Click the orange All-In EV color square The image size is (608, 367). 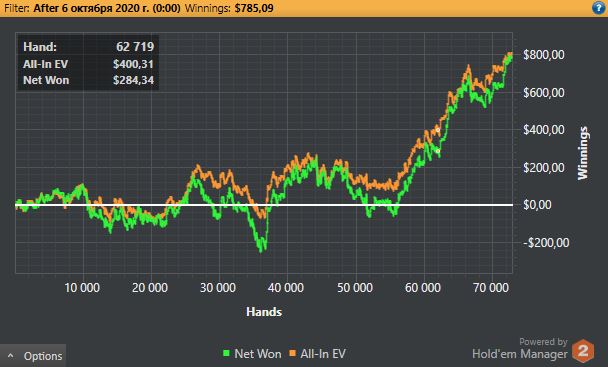coord(292,353)
